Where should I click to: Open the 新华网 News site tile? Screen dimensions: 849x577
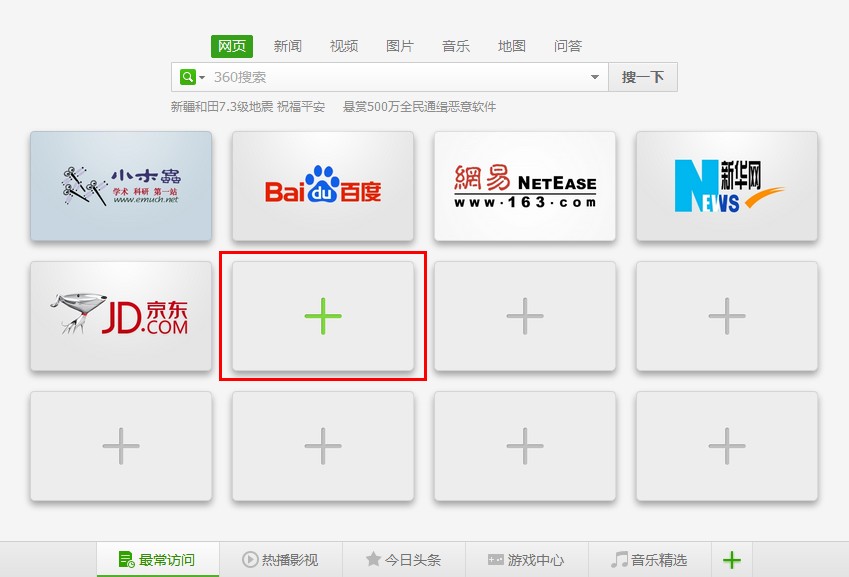(727, 186)
